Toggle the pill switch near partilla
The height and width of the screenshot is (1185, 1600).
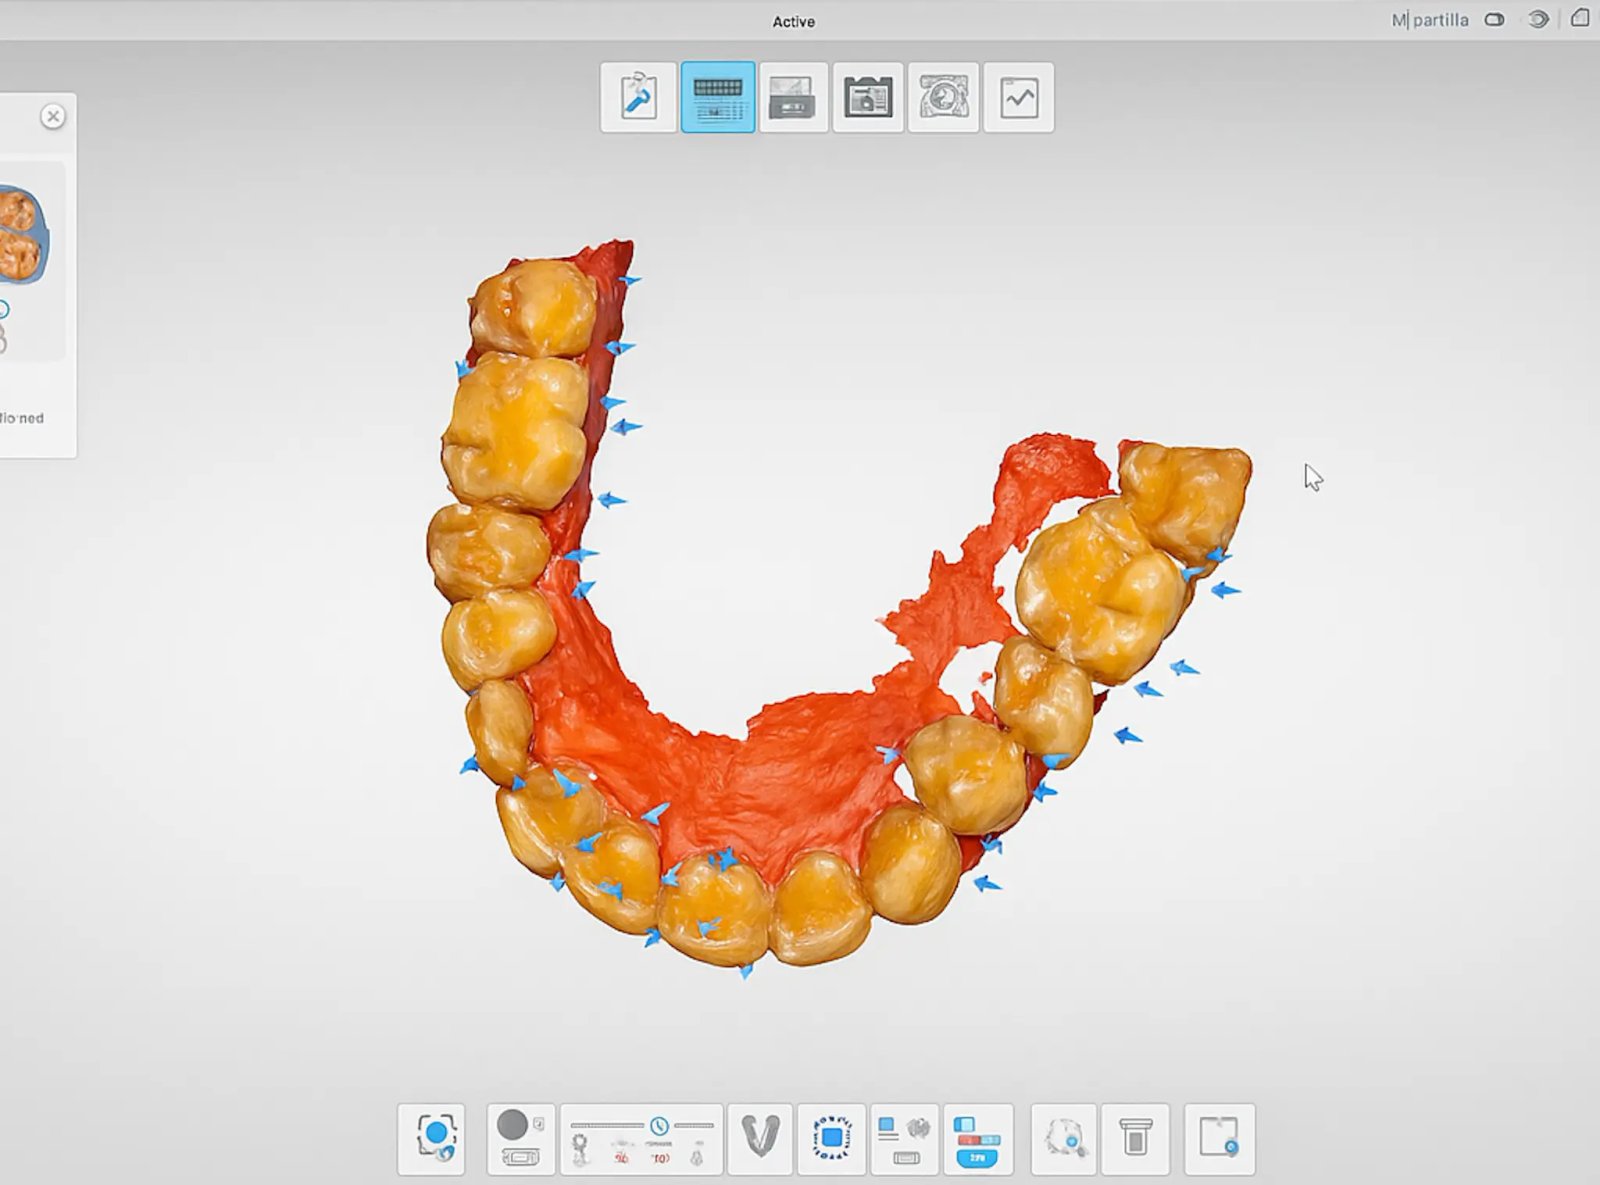[x=1494, y=20]
